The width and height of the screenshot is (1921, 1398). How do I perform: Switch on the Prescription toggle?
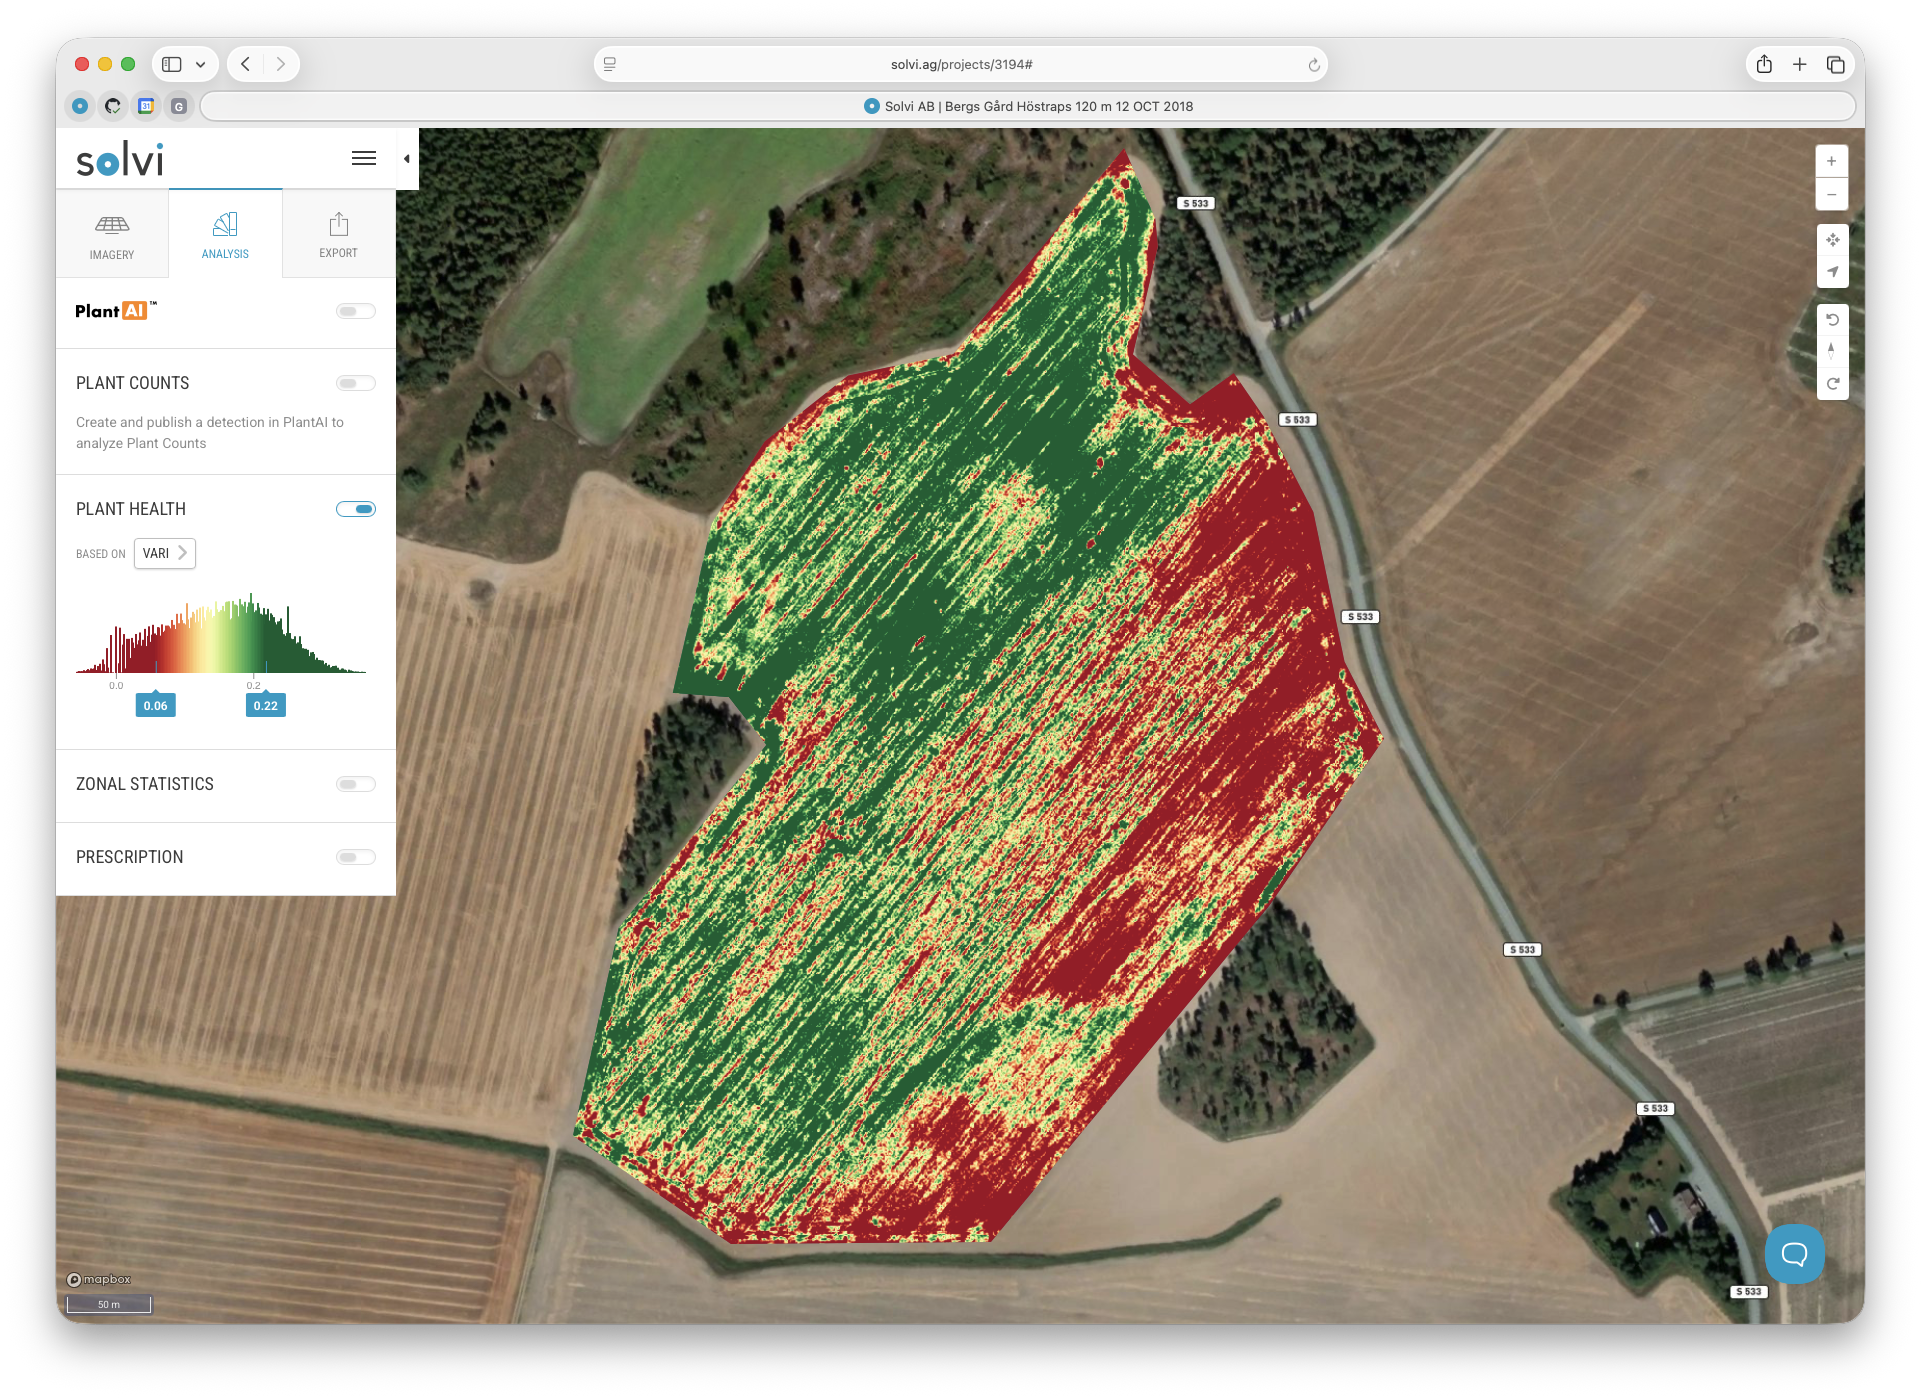click(355, 857)
